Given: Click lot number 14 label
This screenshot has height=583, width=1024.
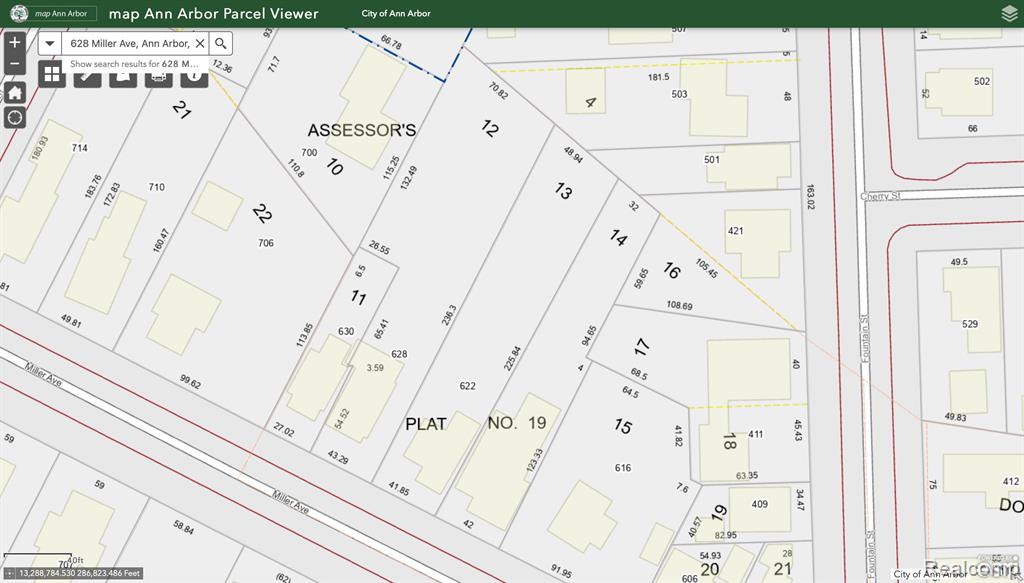Looking at the screenshot, I should [618, 238].
